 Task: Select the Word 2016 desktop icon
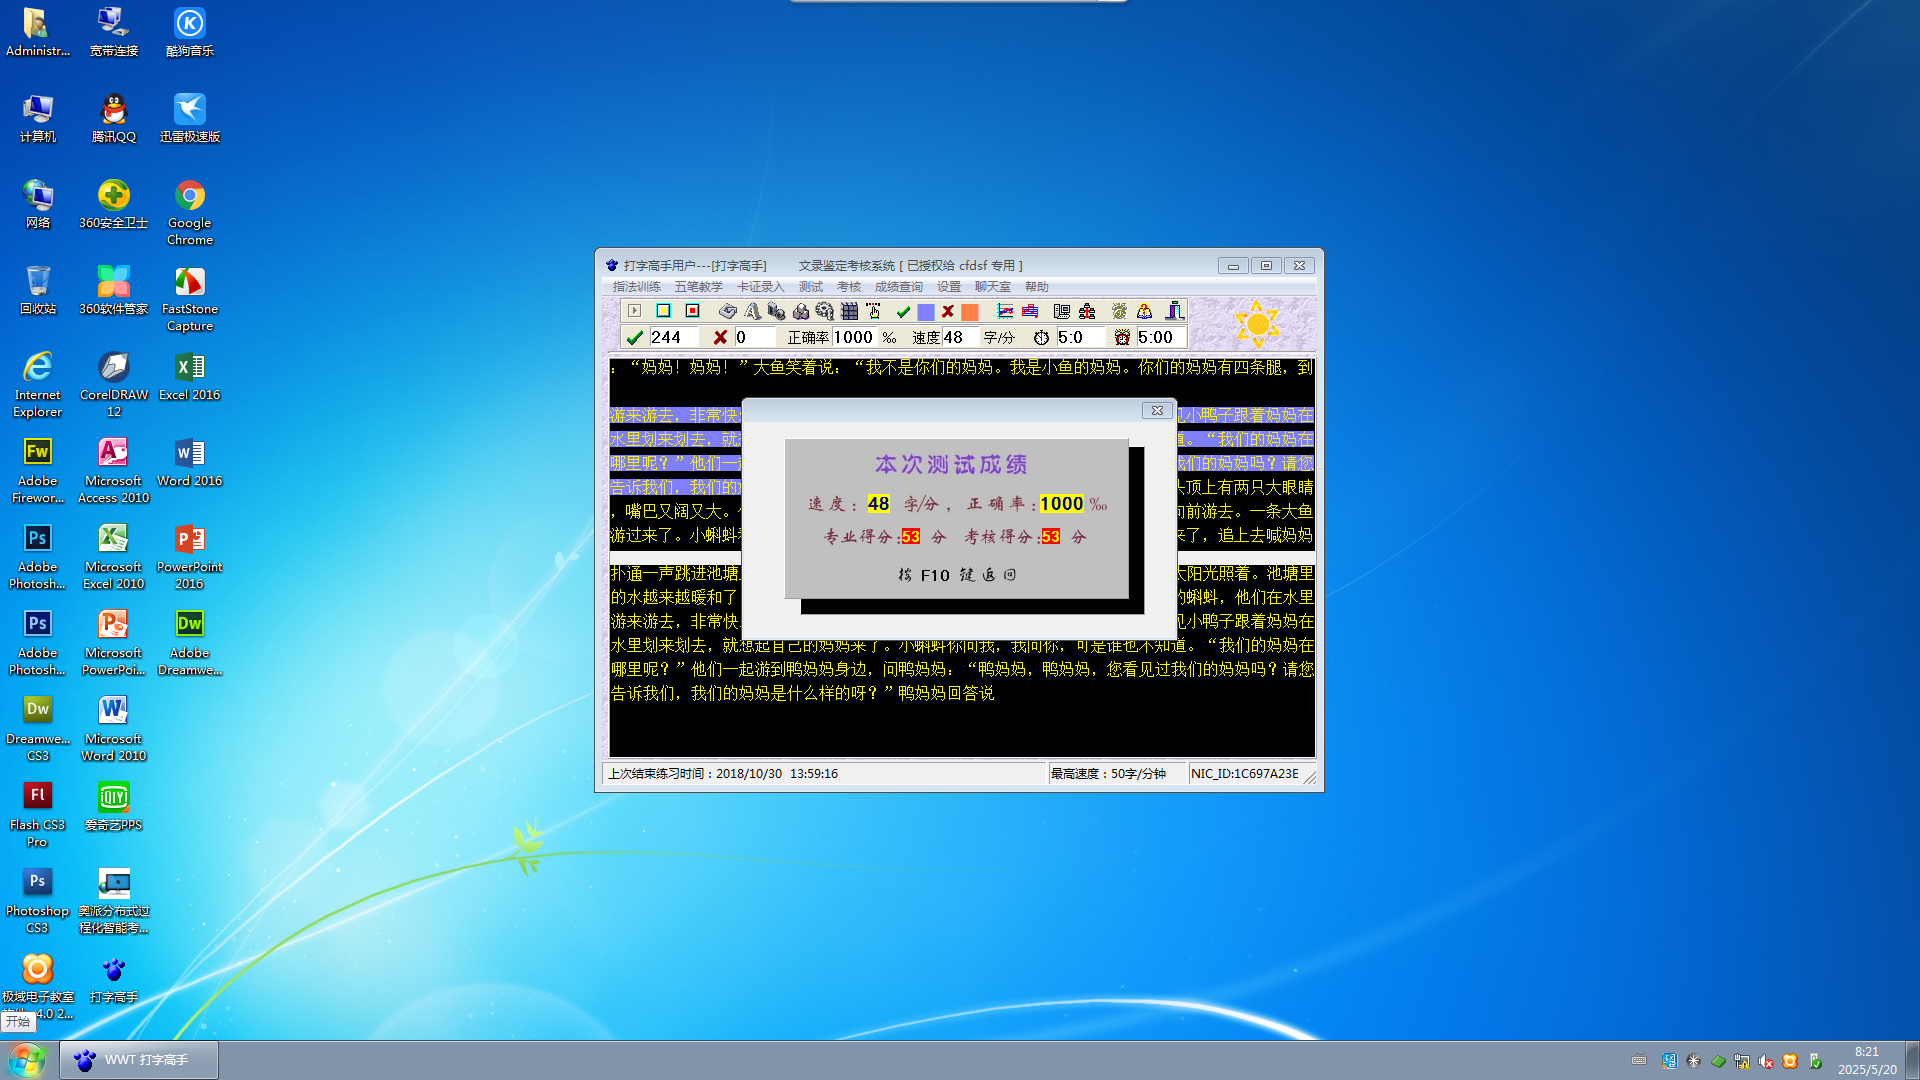tap(190, 462)
